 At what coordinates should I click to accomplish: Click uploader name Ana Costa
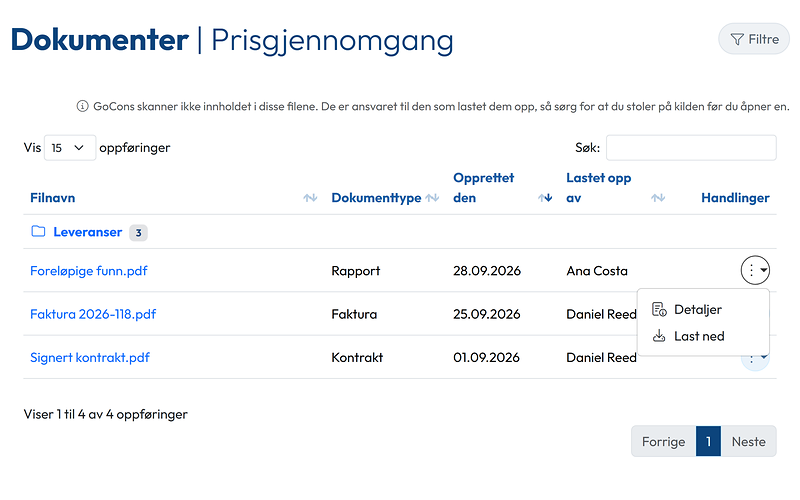[597, 270]
